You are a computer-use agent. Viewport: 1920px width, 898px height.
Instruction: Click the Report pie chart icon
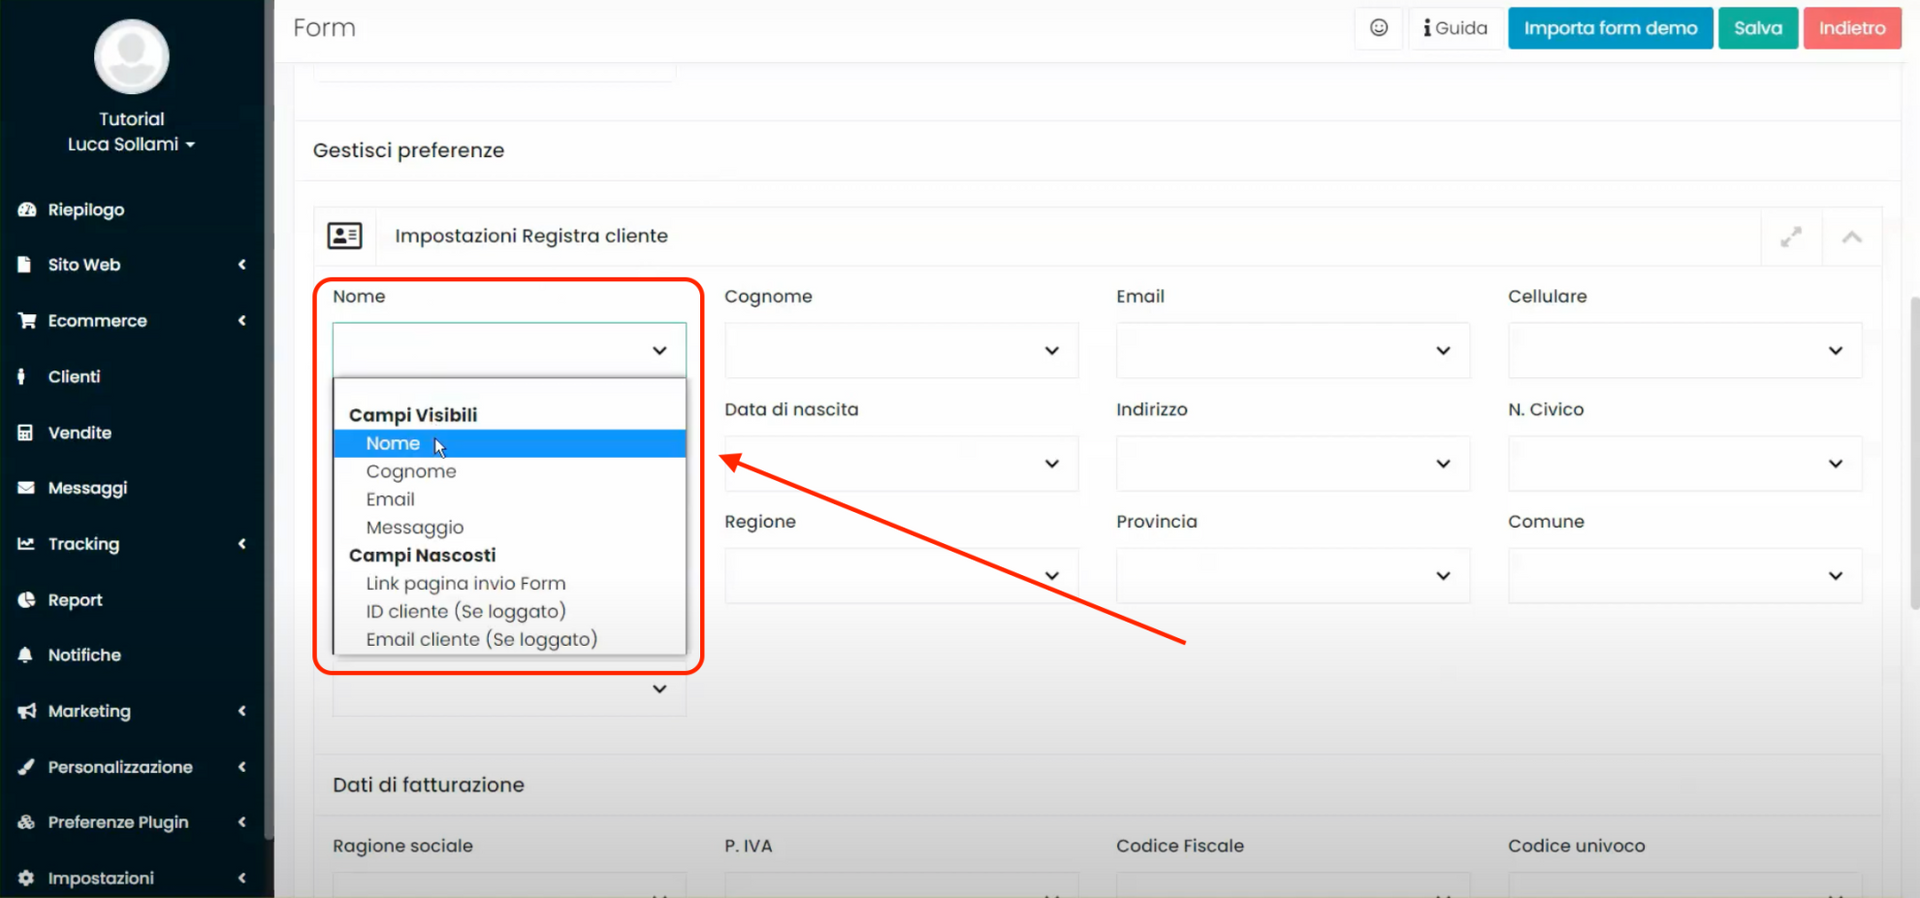pyautogui.click(x=26, y=599)
